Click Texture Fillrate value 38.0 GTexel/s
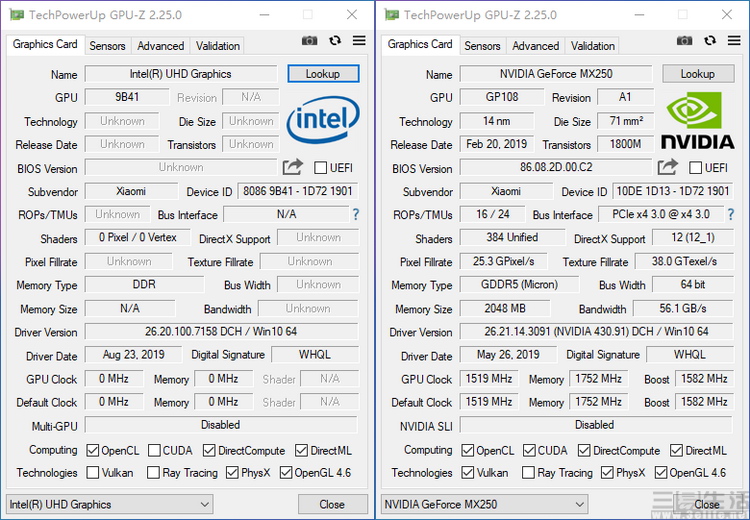This screenshot has height=520, width=750. coord(684,261)
